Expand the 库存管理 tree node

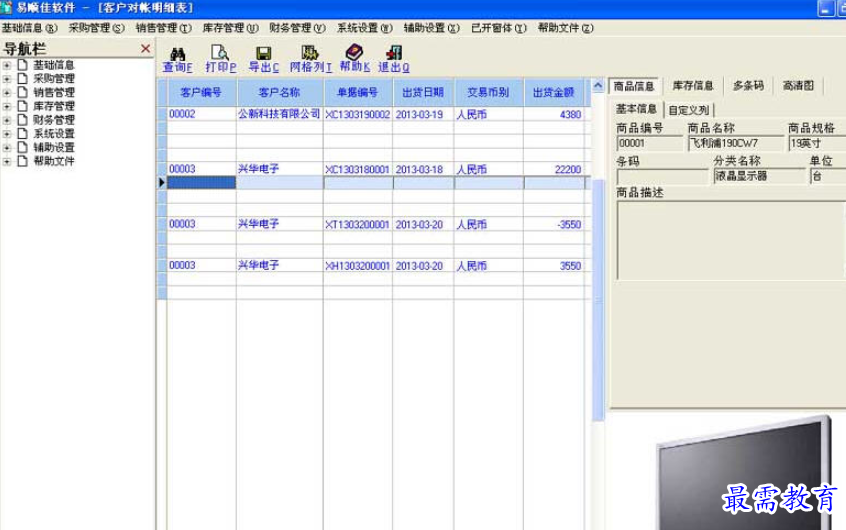click(6, 107)
